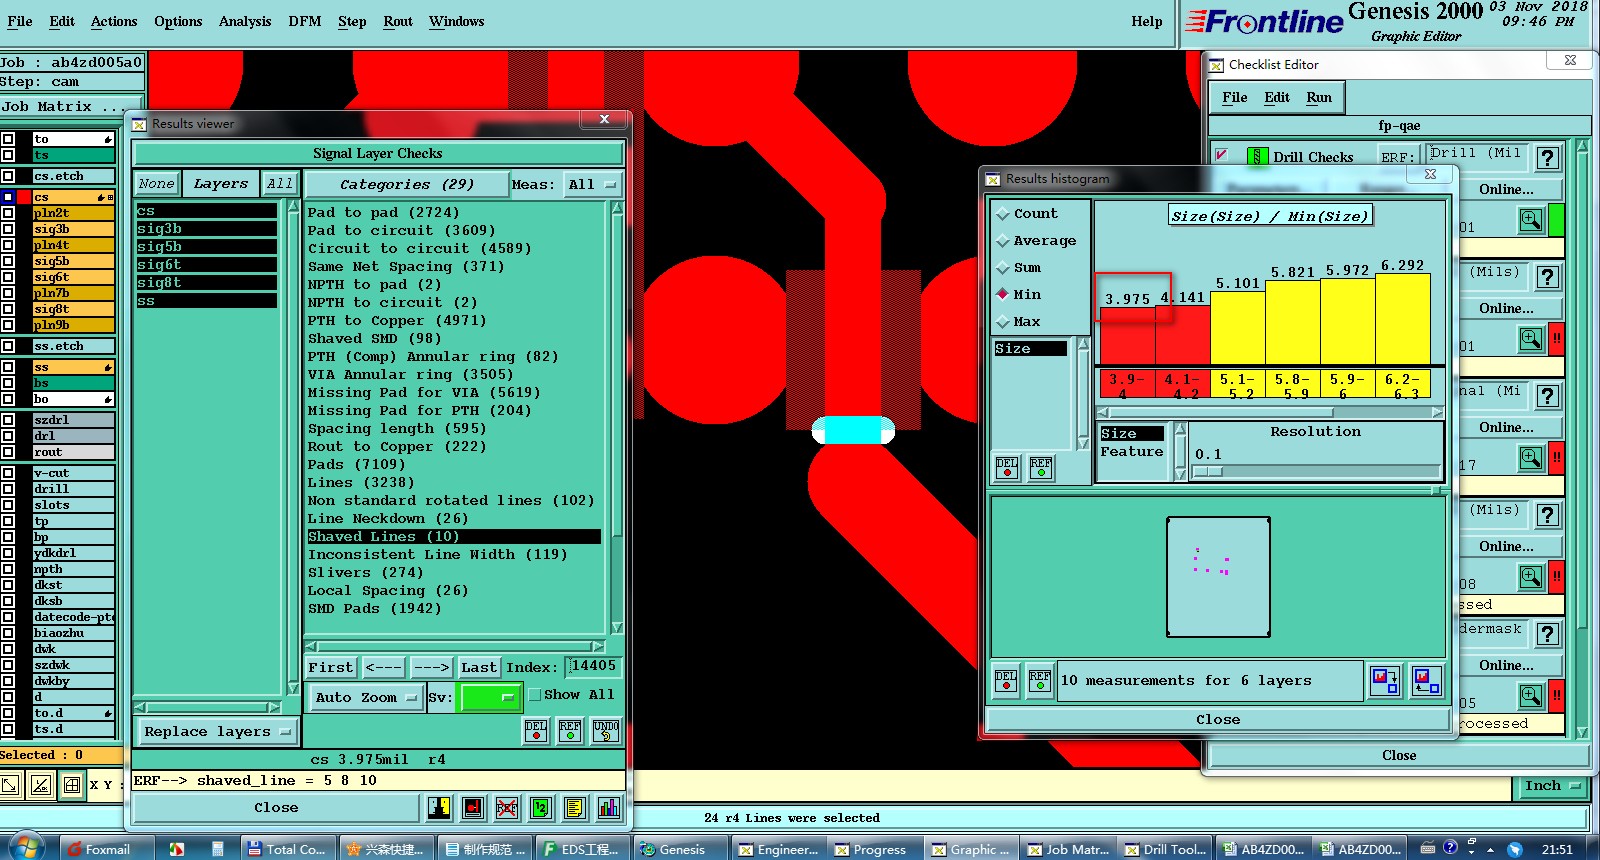Screen dimensions: 1600x860
Task: Open the histogram bar-chart icon in Results viewer
Action: tap(608, 808)
